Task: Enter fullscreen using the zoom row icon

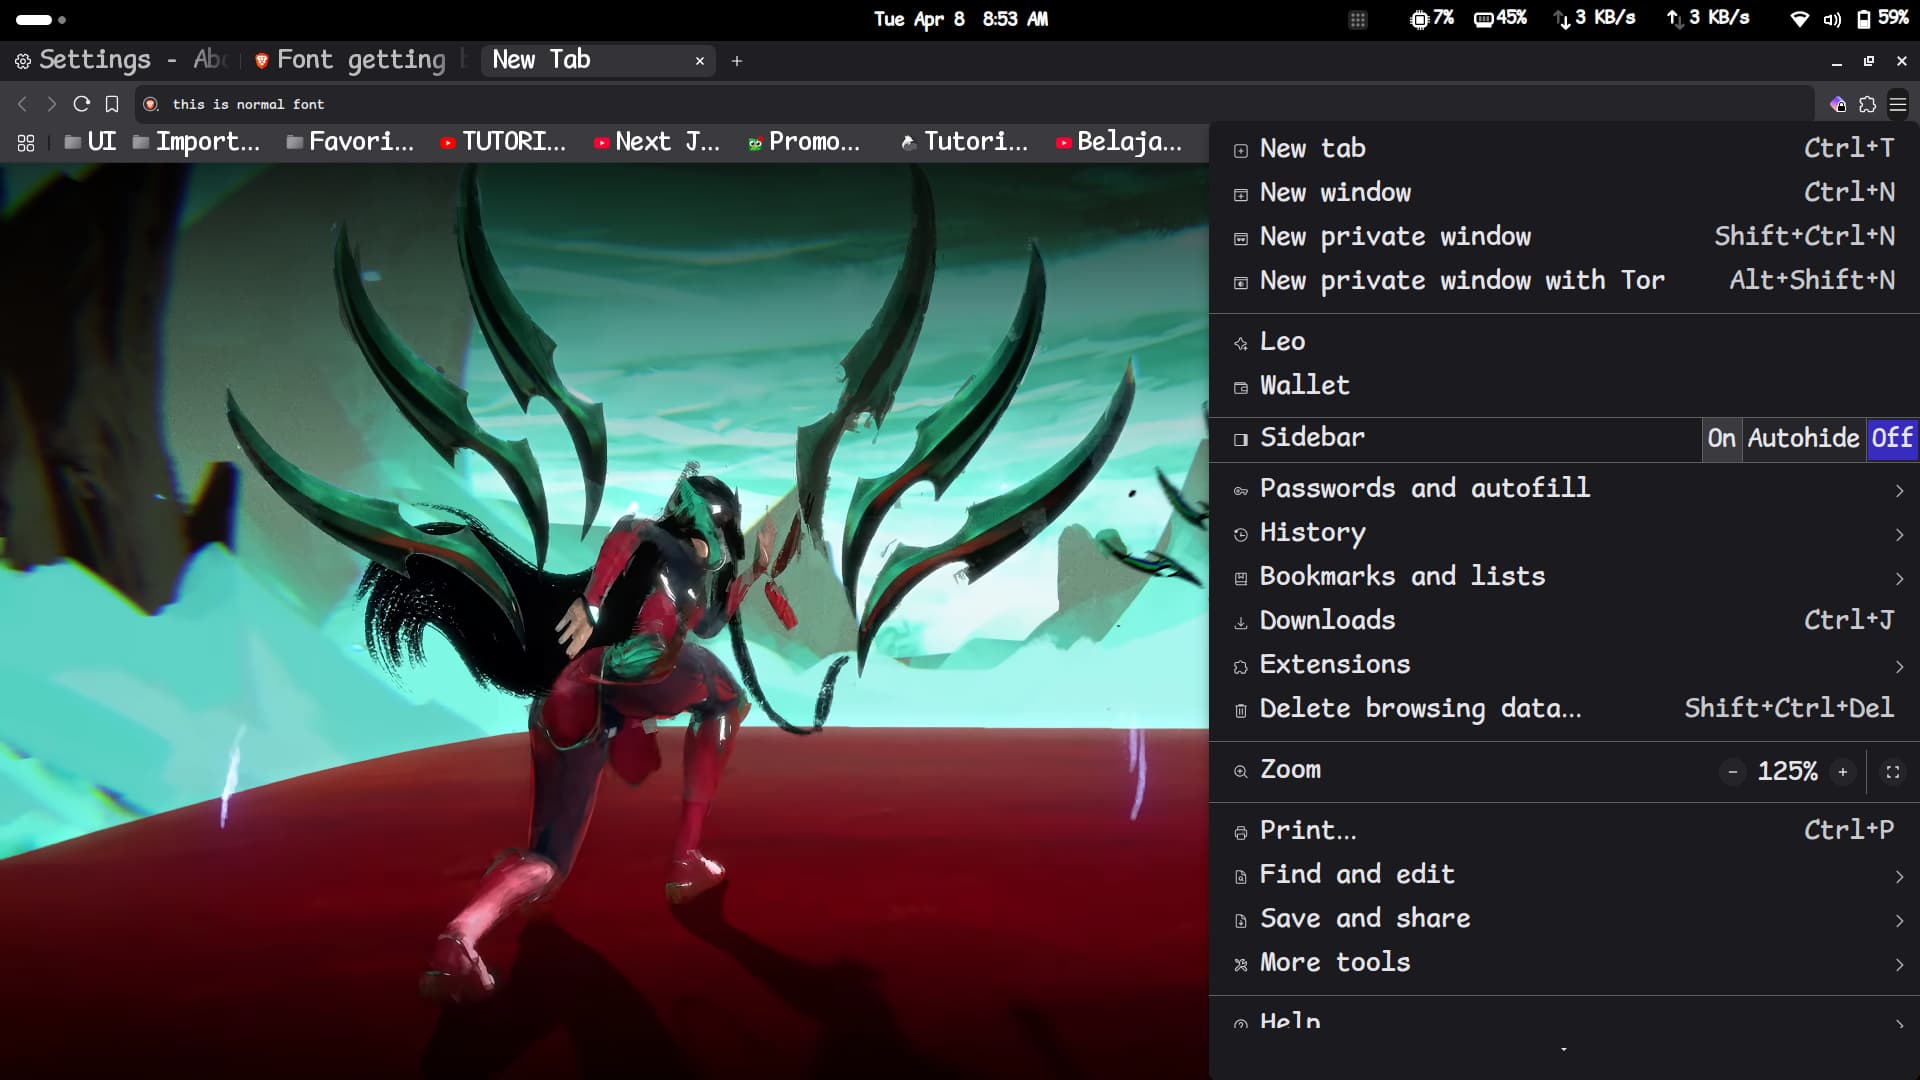Action: (1893, 772)
